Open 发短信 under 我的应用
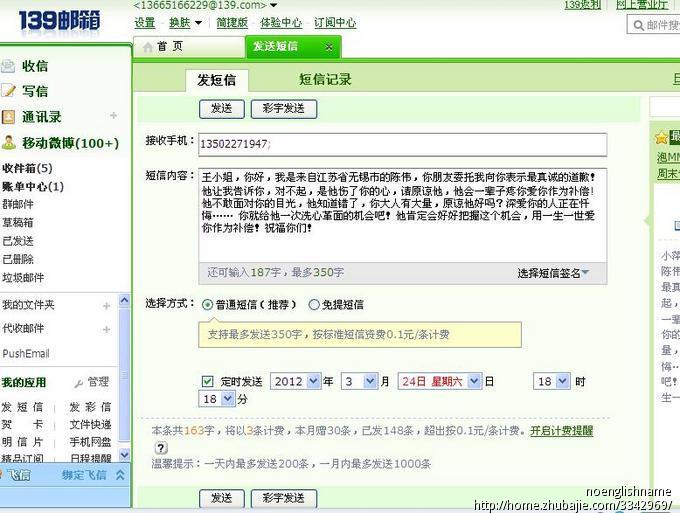 point(22,407)
